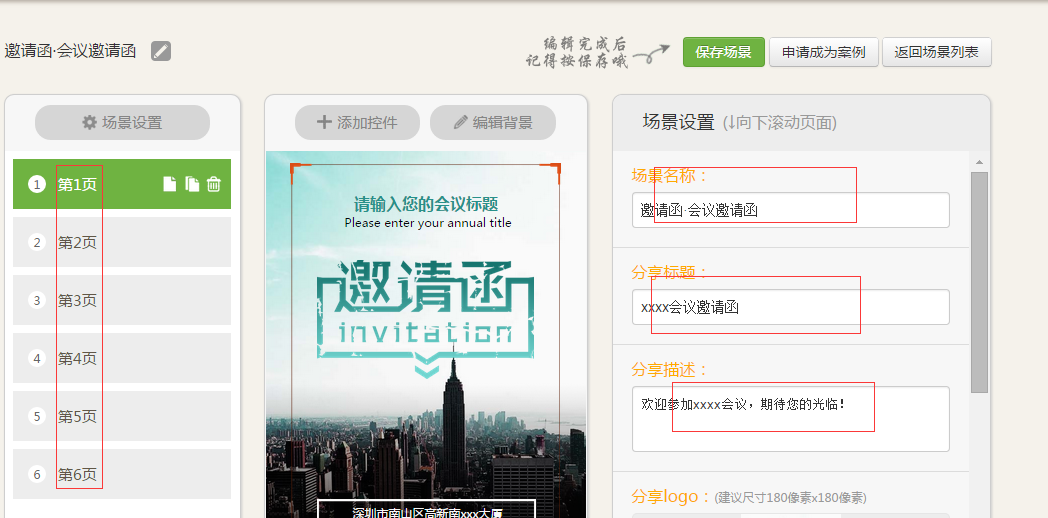
Task: Click the 深圳市南山区 address box on canvas
Action: coord(426,509)
